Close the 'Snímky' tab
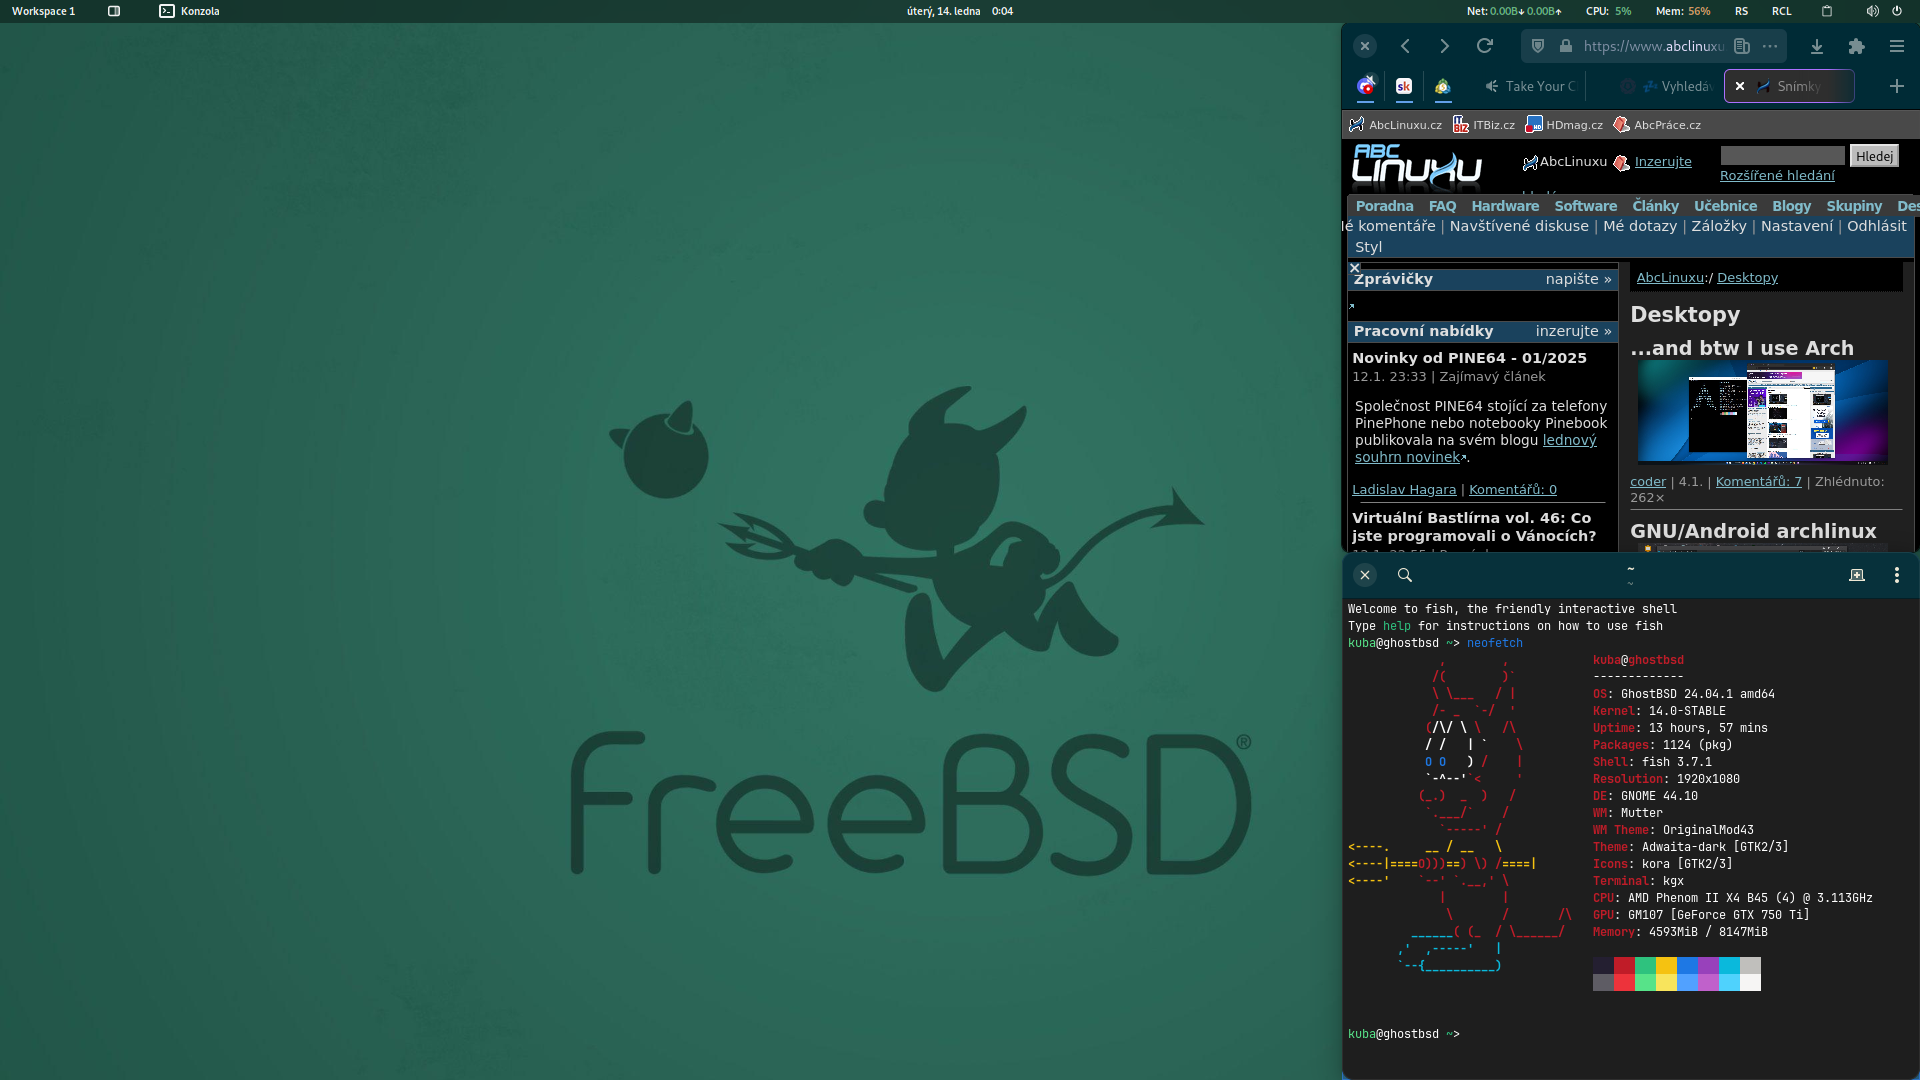Screen dimensions: 1920x1080 pyautogui.click(x=1740, y=86)
